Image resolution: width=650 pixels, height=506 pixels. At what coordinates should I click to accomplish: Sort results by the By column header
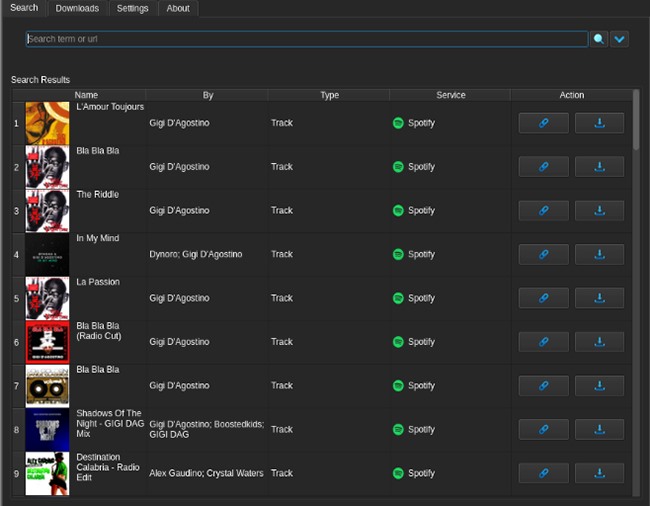208,95
